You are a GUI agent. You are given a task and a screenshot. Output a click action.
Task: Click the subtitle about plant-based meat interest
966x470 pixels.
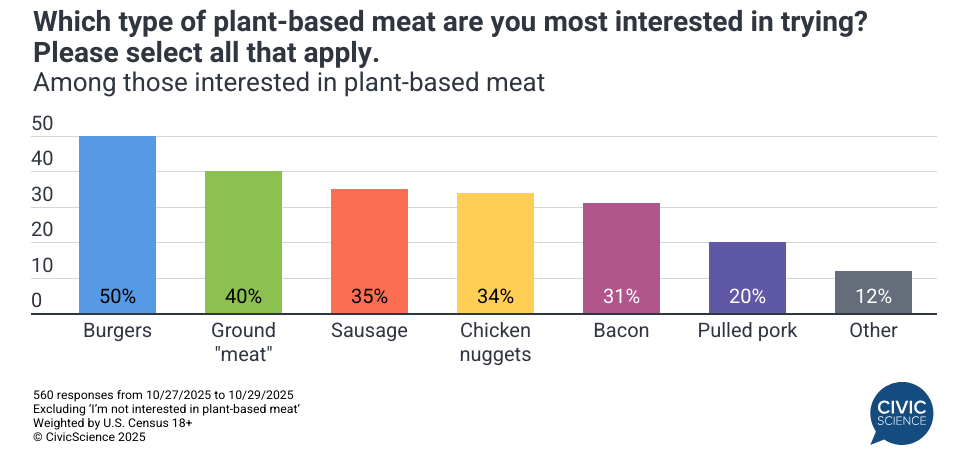pyautogui.click(x=289, y=83)
